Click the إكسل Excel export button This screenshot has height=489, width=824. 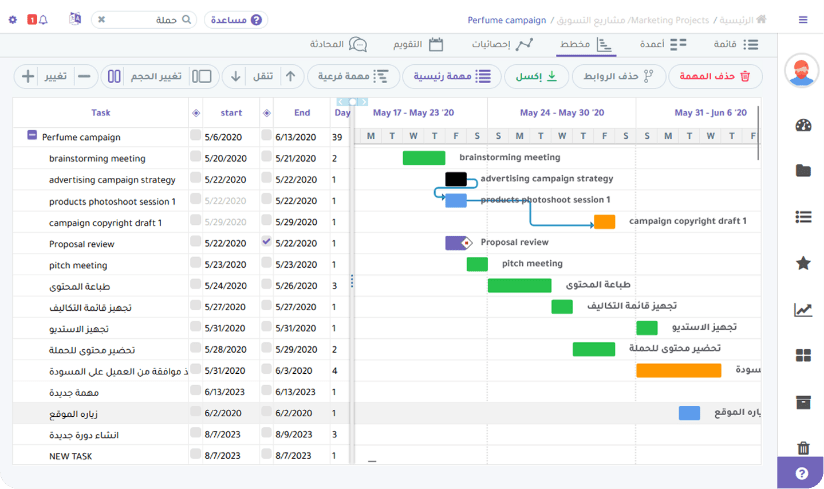(536, 76)
